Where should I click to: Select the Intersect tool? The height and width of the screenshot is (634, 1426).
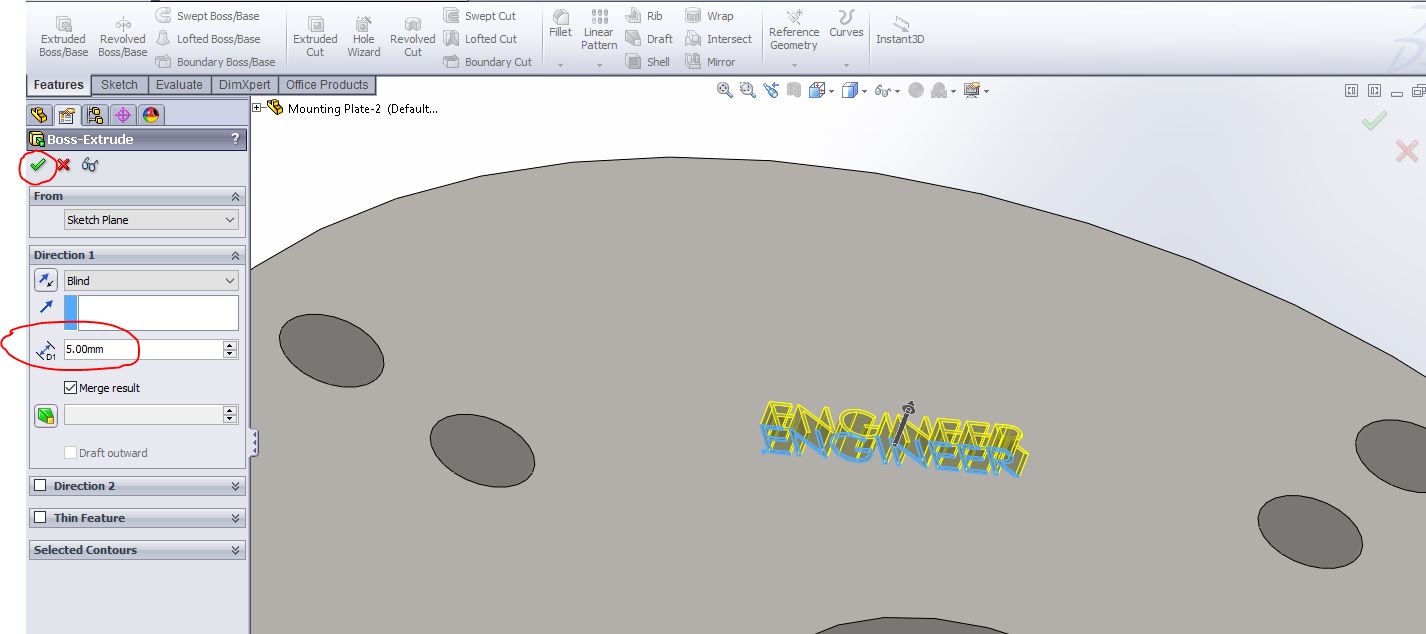click(718, 39)
